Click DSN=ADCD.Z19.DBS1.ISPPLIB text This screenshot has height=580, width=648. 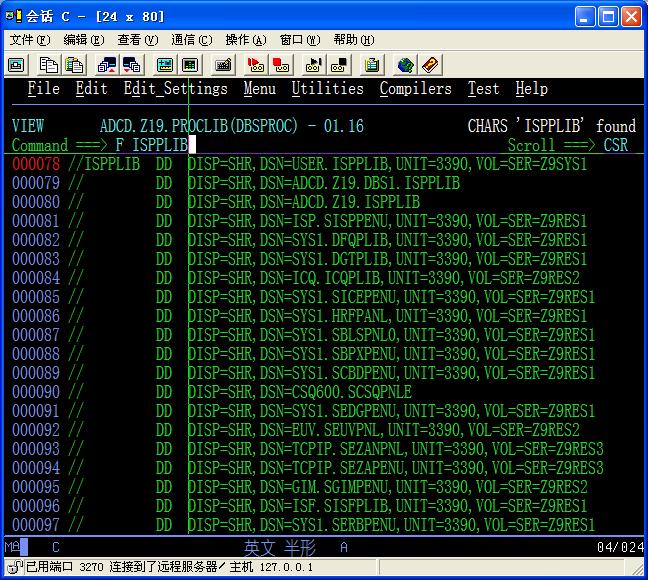coord(360,183)
